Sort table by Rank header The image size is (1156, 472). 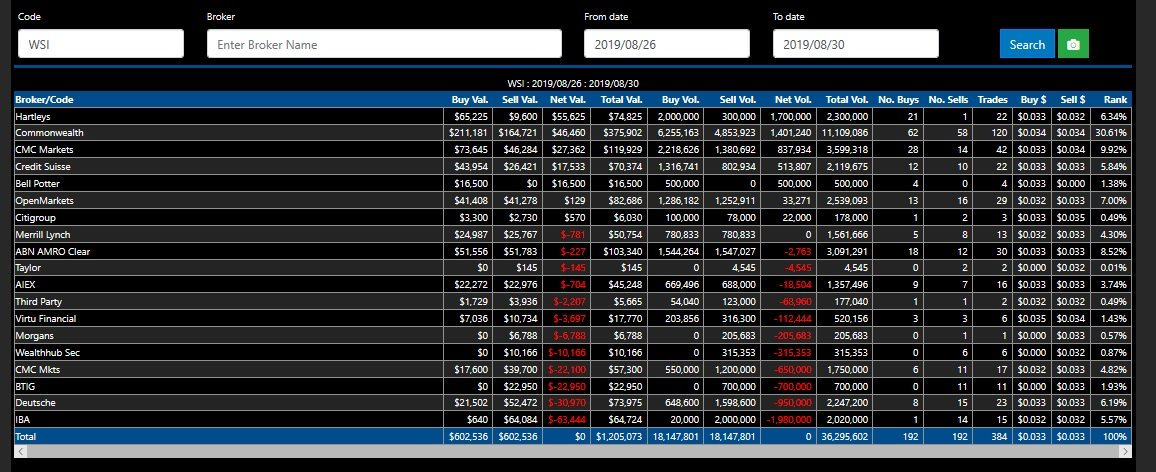(x=1115, y=100)
